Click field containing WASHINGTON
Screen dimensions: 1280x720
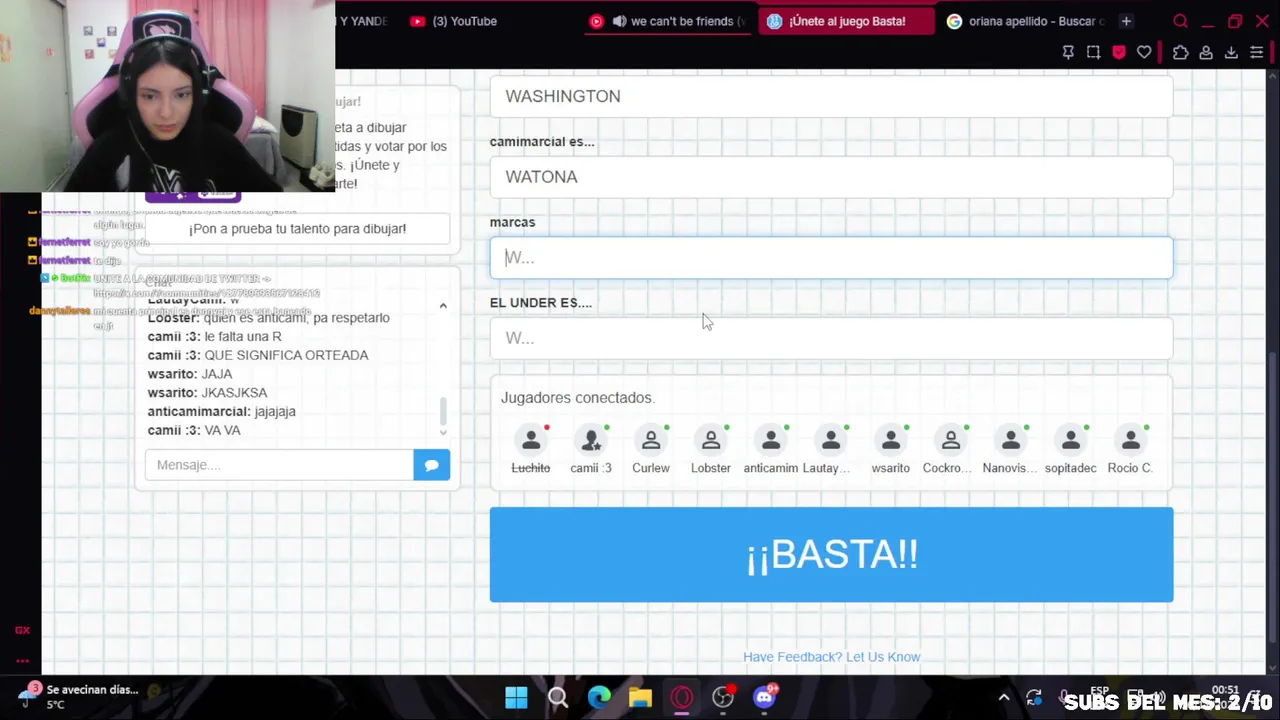pyautogui.click(x=831, y=97)
